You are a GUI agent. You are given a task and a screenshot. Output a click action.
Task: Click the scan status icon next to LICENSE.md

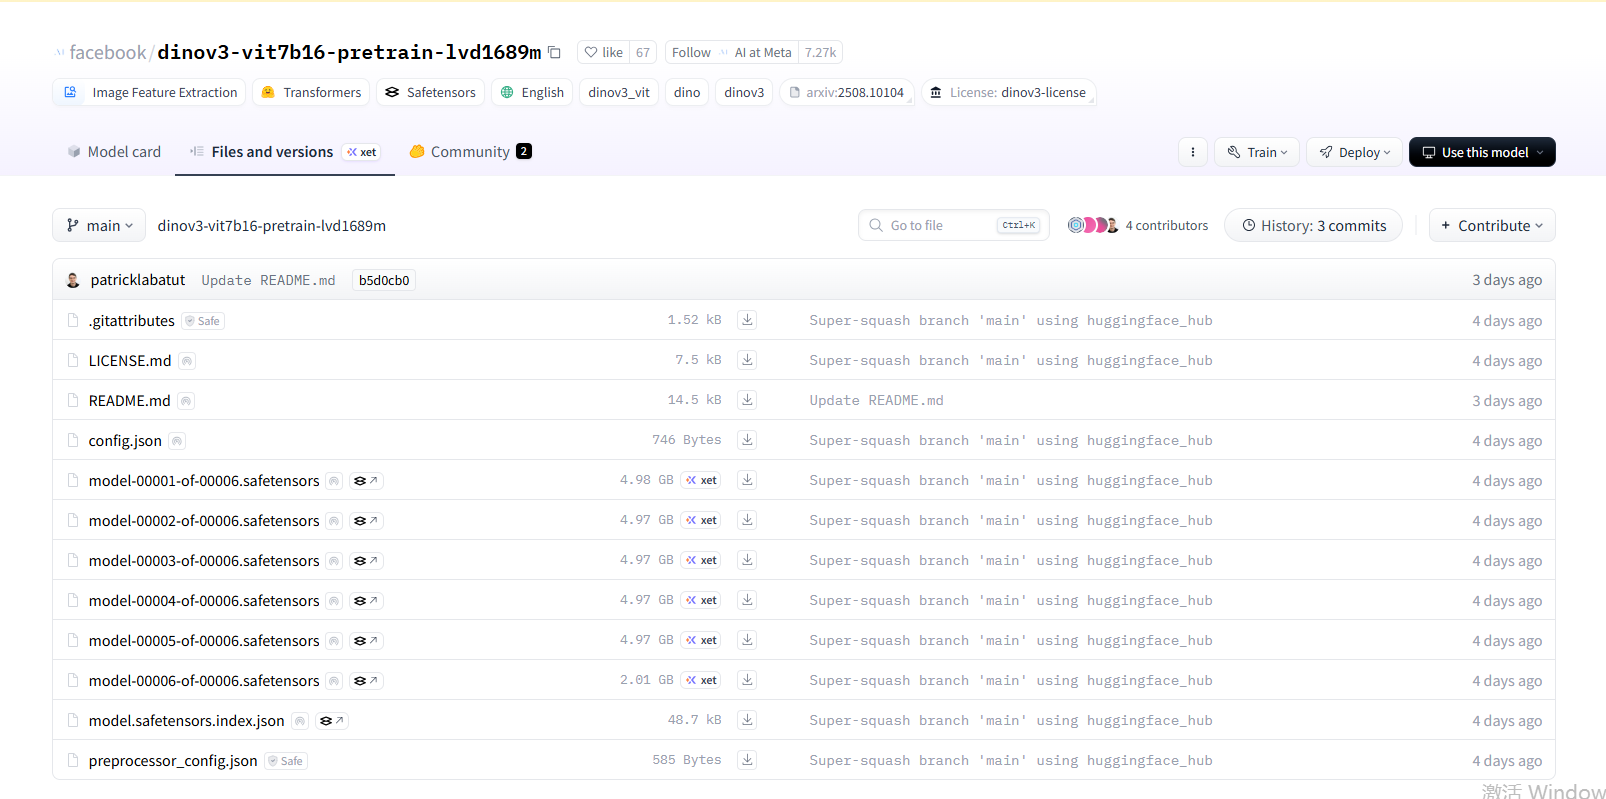click(187, 361)
